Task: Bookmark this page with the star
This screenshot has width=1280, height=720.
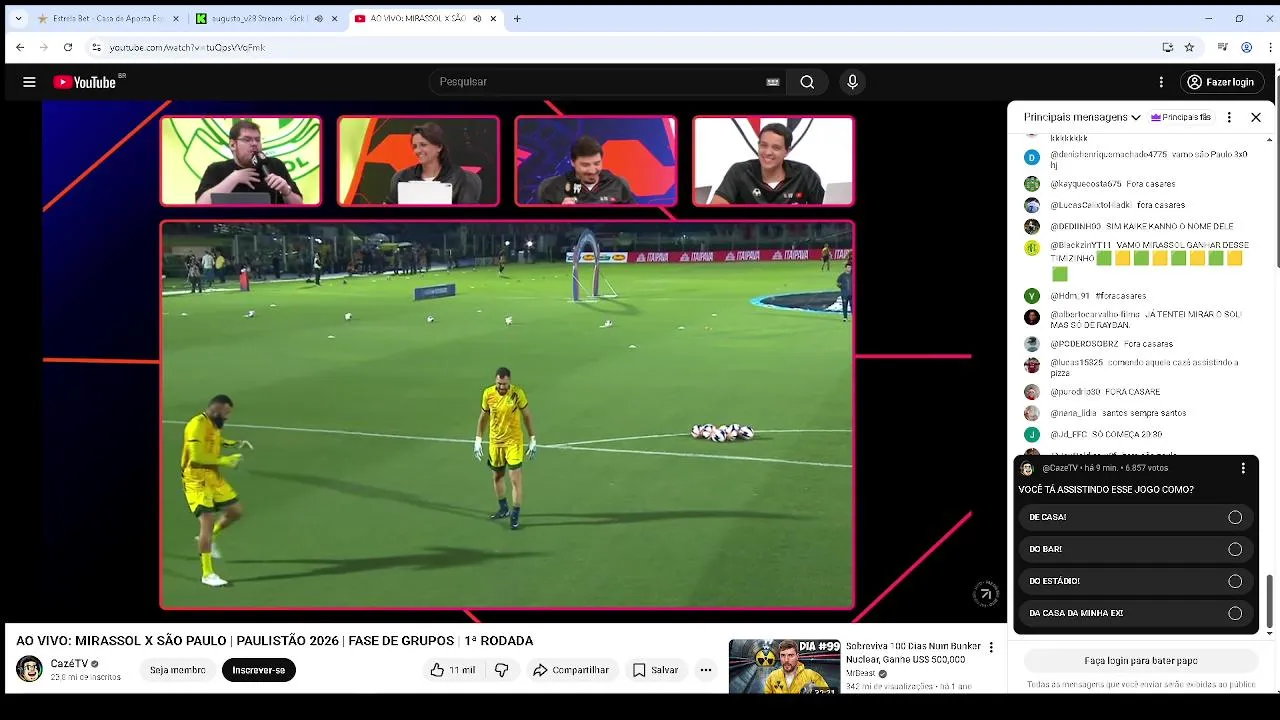Action: (1189, 47)
